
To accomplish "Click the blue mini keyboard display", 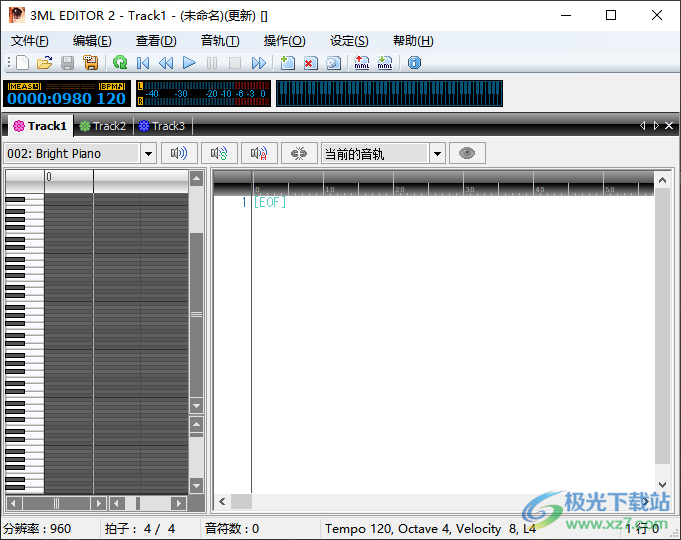I will coord(390,93).
